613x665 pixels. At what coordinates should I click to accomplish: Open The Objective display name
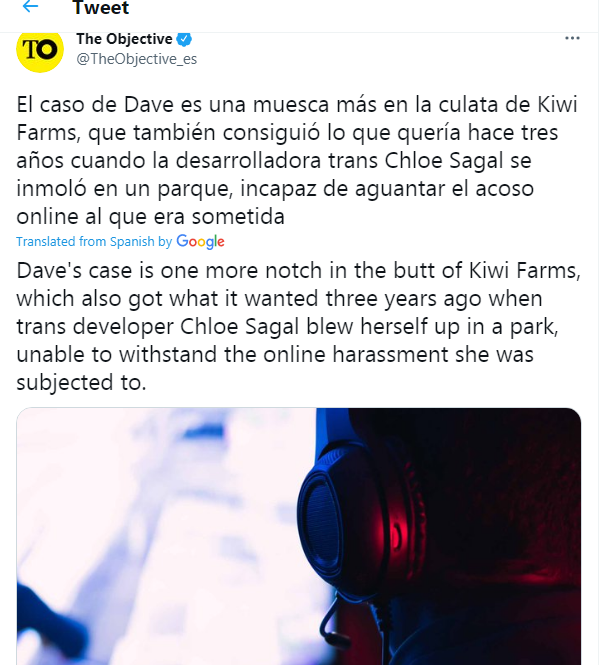tap(124, 39)
